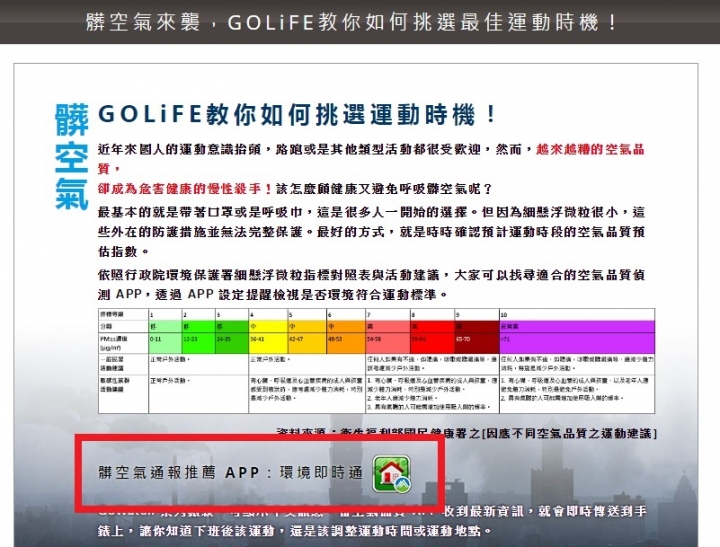Click the dark banner title 髒空氣來襲
Screen dimensions: 720x547
143,22
